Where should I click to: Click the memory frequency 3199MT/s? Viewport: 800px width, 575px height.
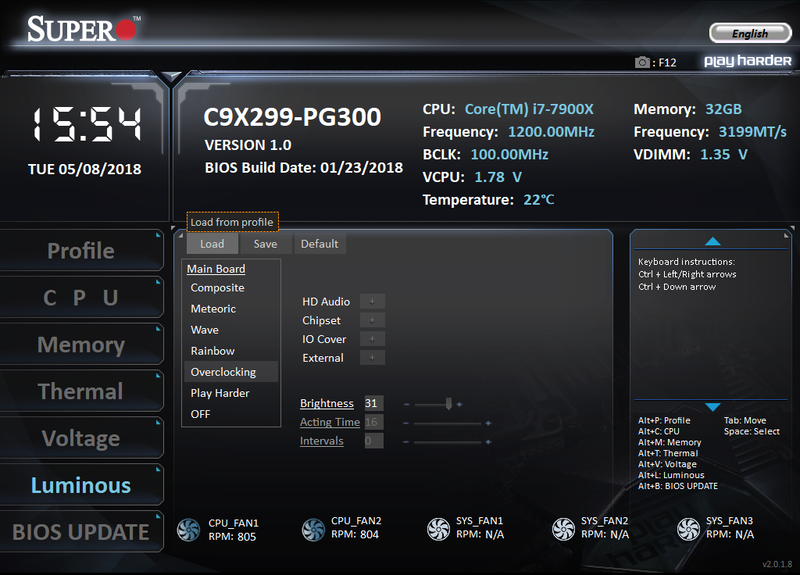click(753, 132)
